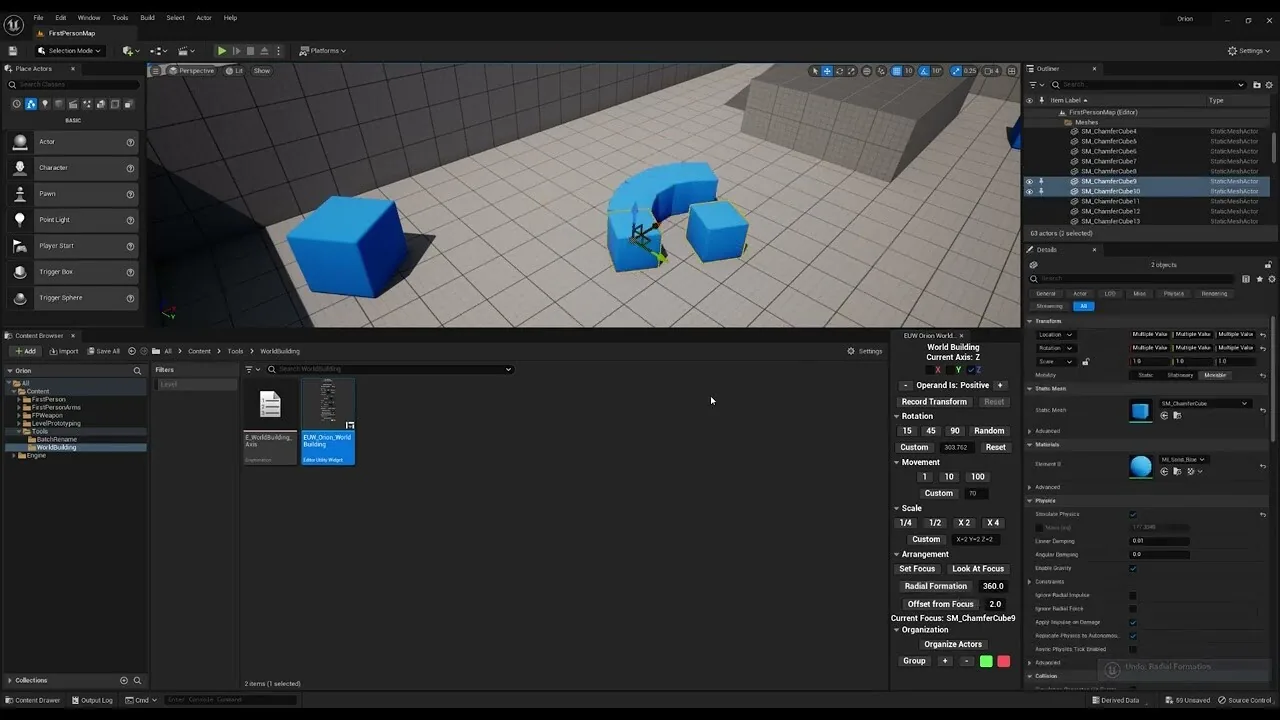1280x720 pixels.
Task: Click the Set Focus button
Action: [x=917, y=569]
